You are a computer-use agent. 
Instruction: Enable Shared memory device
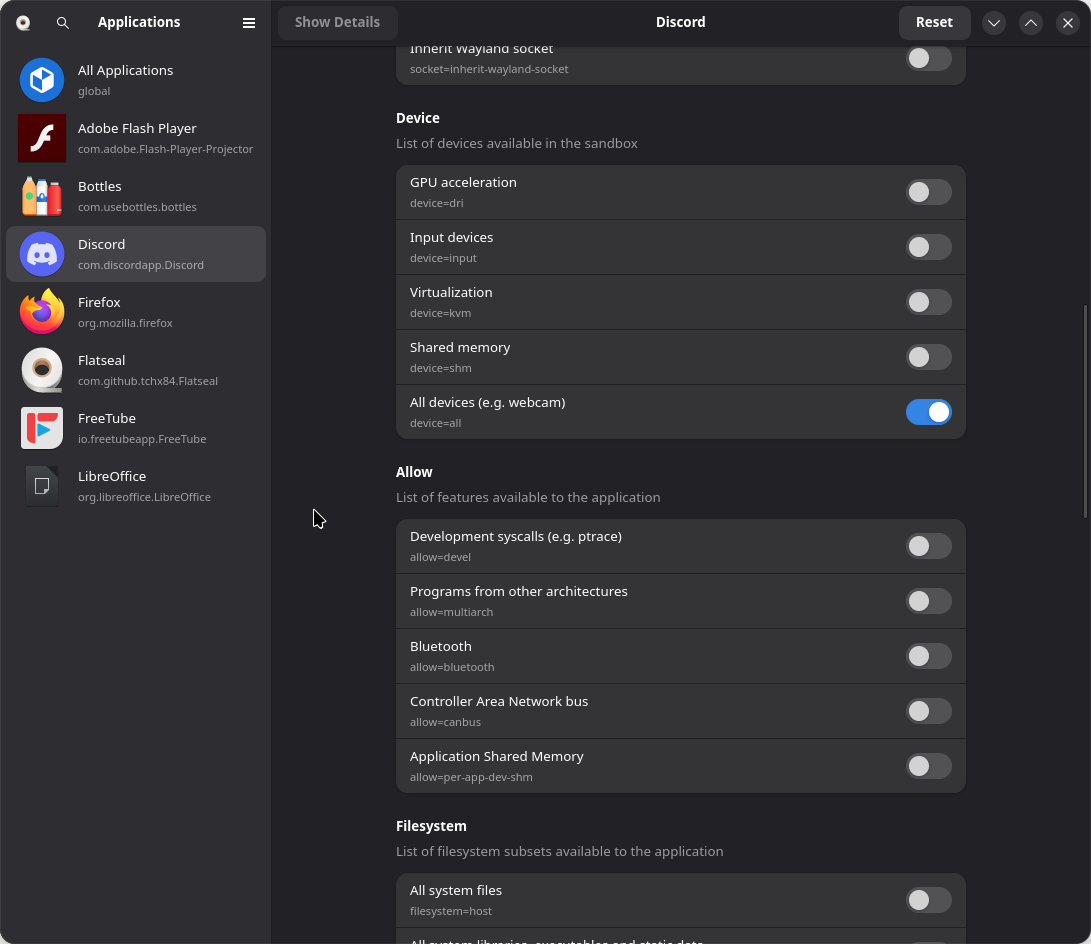pos(928,357)
